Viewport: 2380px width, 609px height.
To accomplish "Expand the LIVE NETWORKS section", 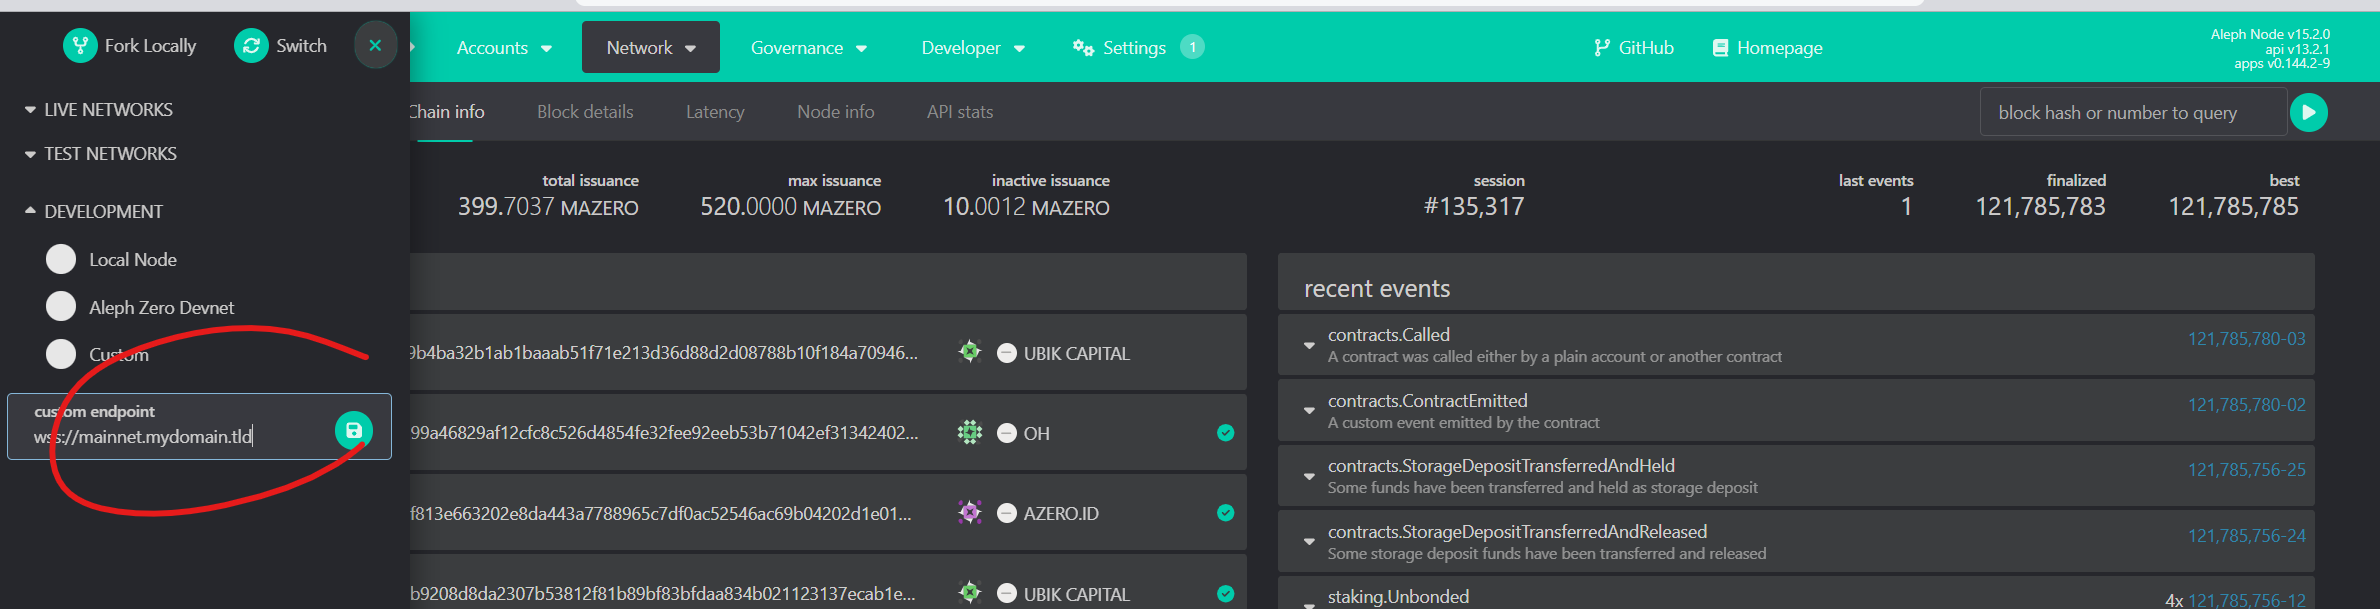I will (99, 110).
